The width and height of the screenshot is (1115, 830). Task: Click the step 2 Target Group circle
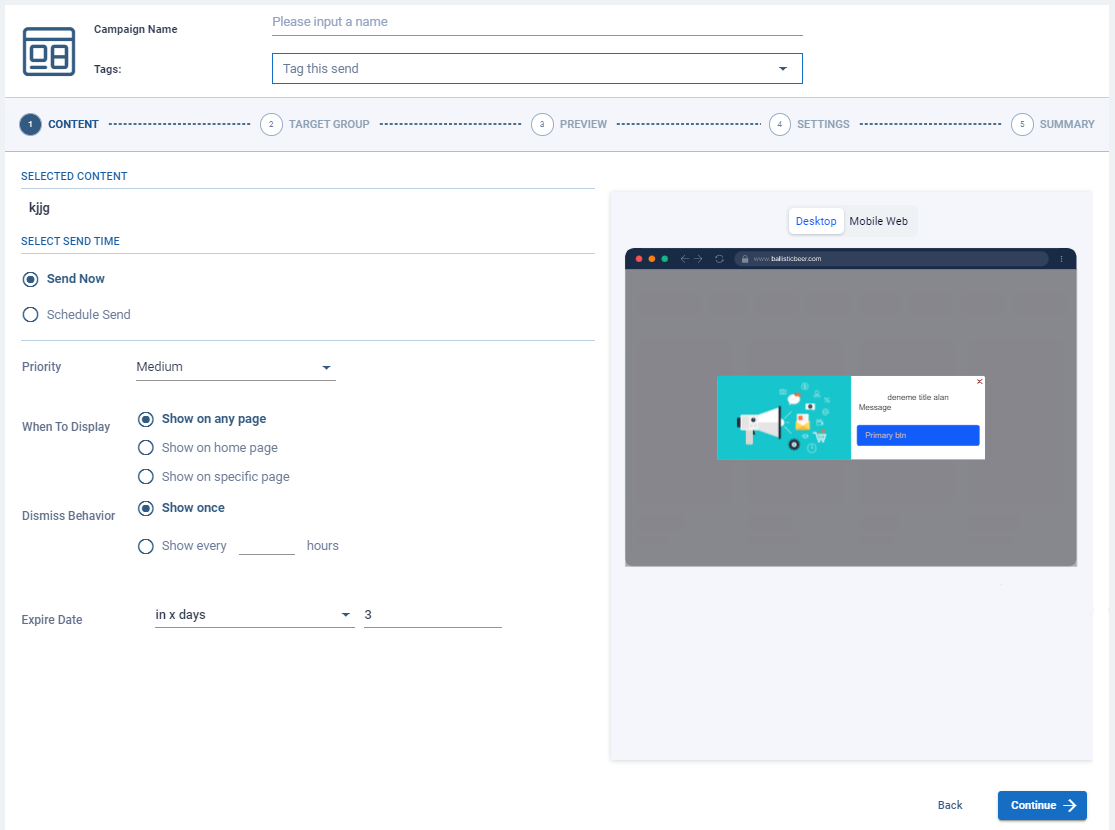click(x=270, y=124)
